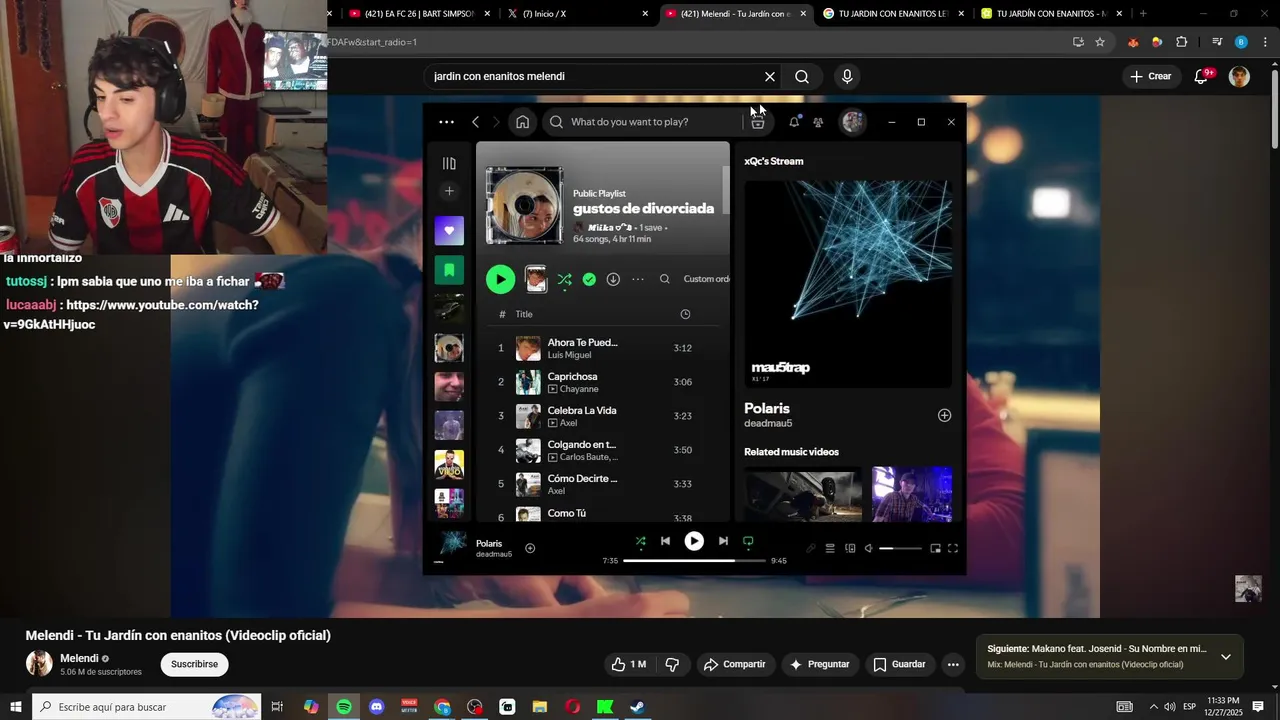Open Spotify Browse icon in search bar
The width and height of the screenshot is (1280, 720).
(758, 122)
